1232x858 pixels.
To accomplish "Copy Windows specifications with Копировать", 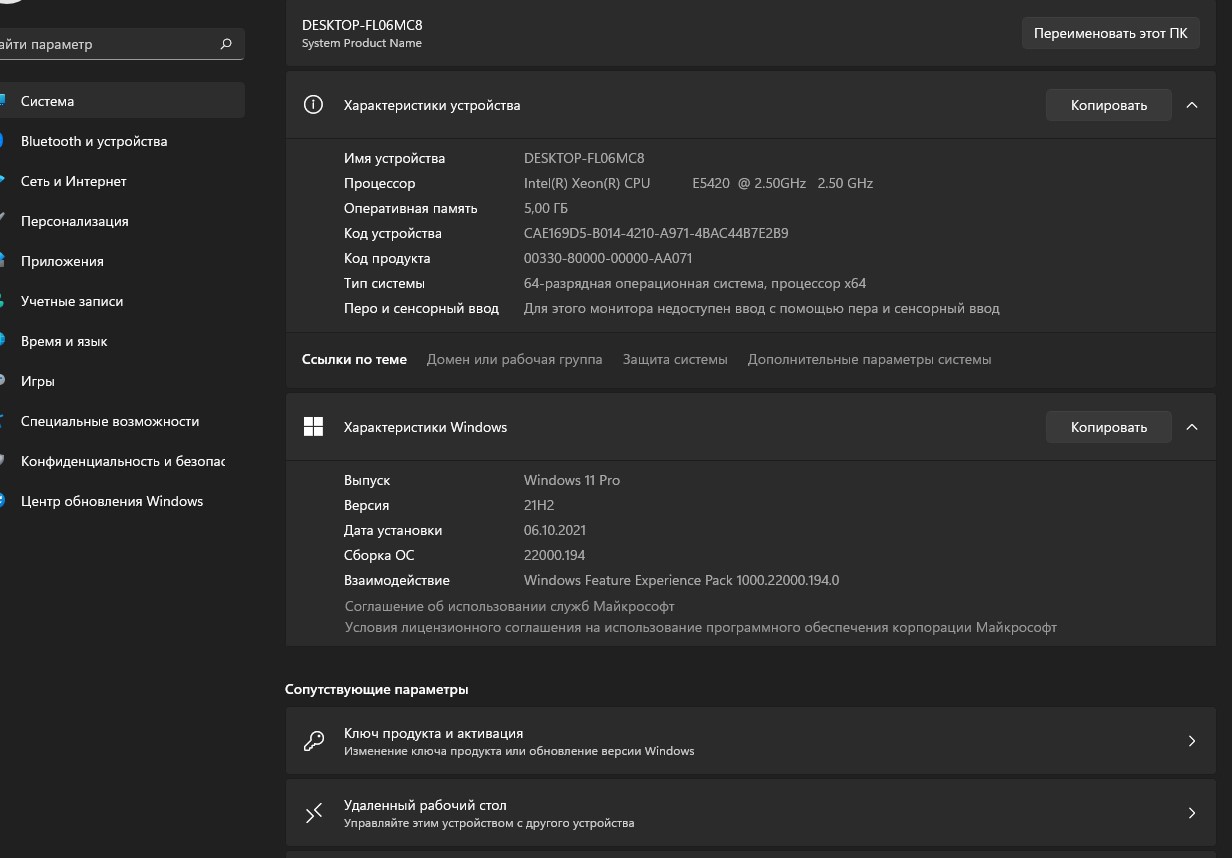I will click(1108, 427).
